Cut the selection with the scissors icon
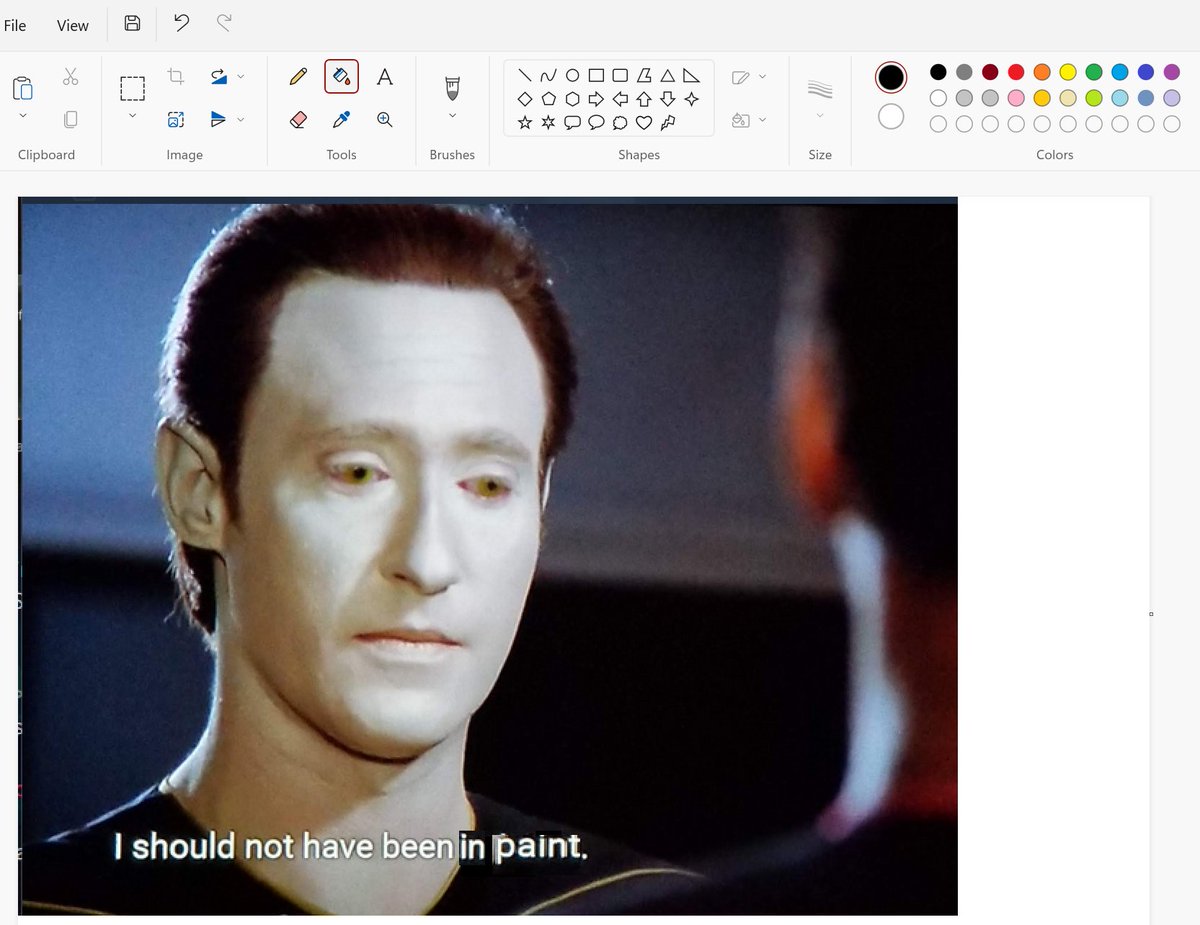This screenshot has height=925, width=1200. (x=70, y=77)
